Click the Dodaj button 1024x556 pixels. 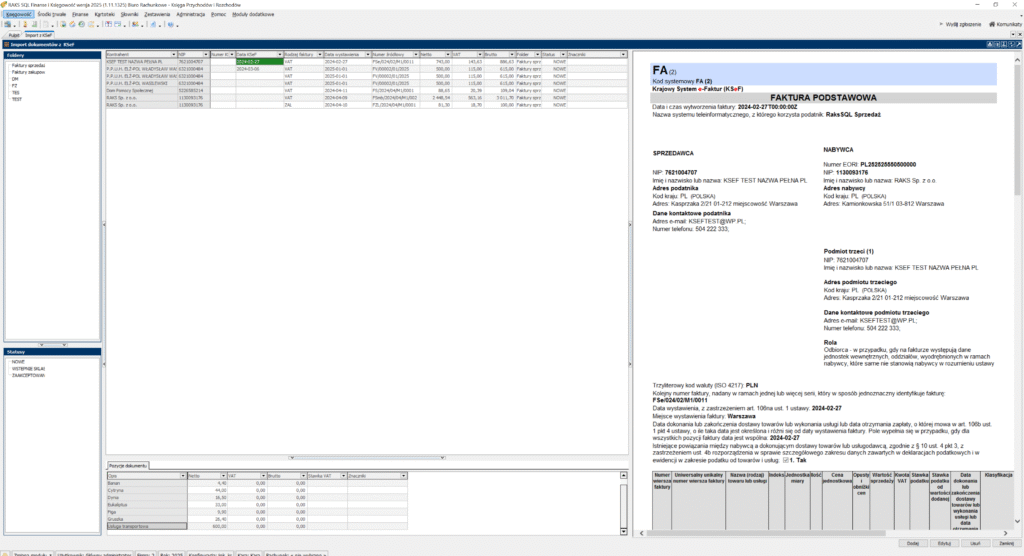[911, 544]
